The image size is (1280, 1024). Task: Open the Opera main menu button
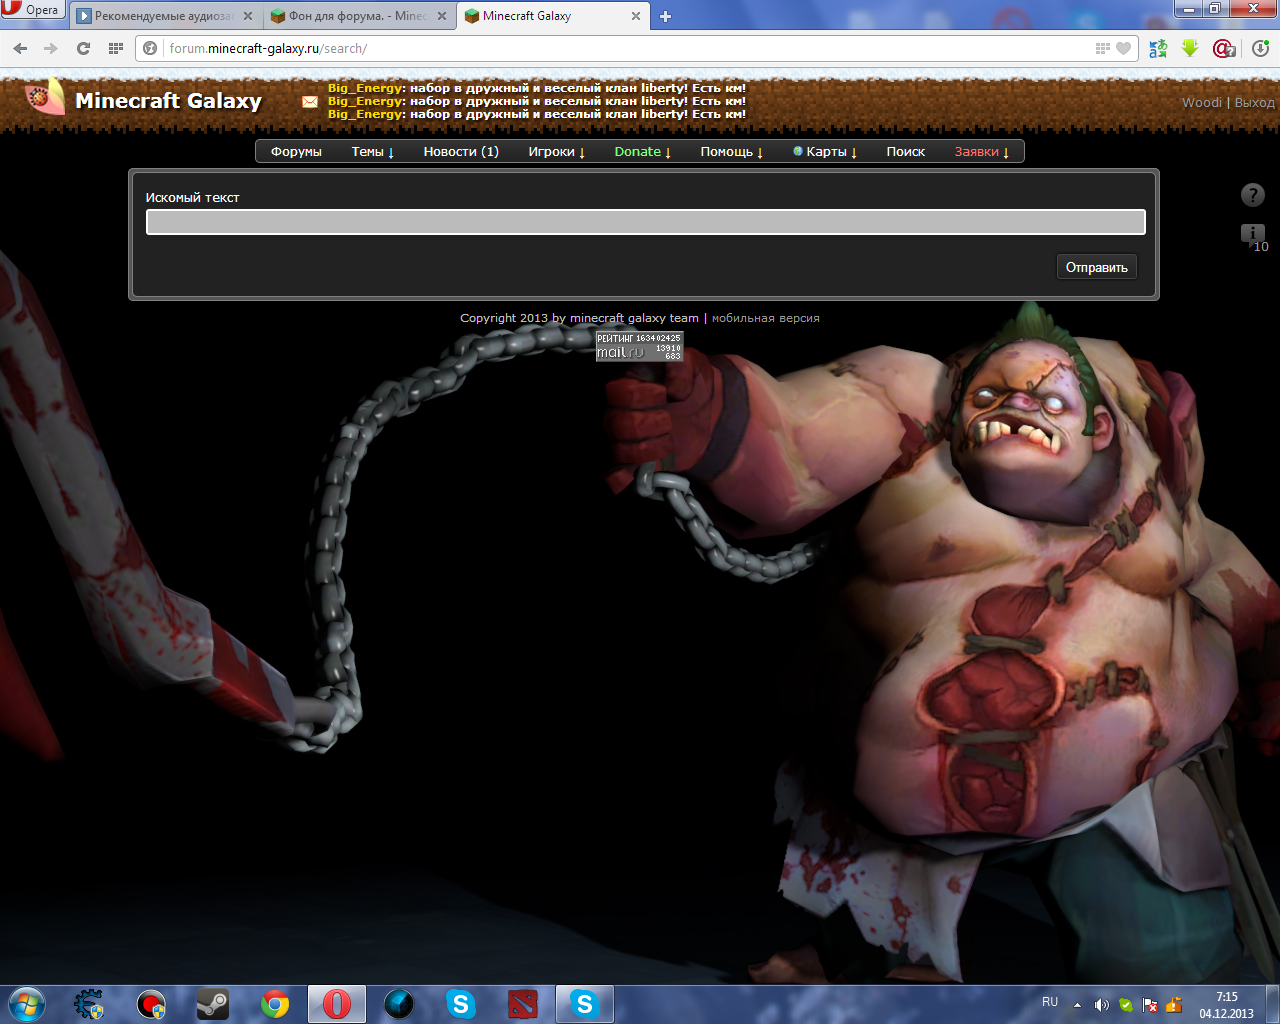pyautogui.click(x=33, y=10)
